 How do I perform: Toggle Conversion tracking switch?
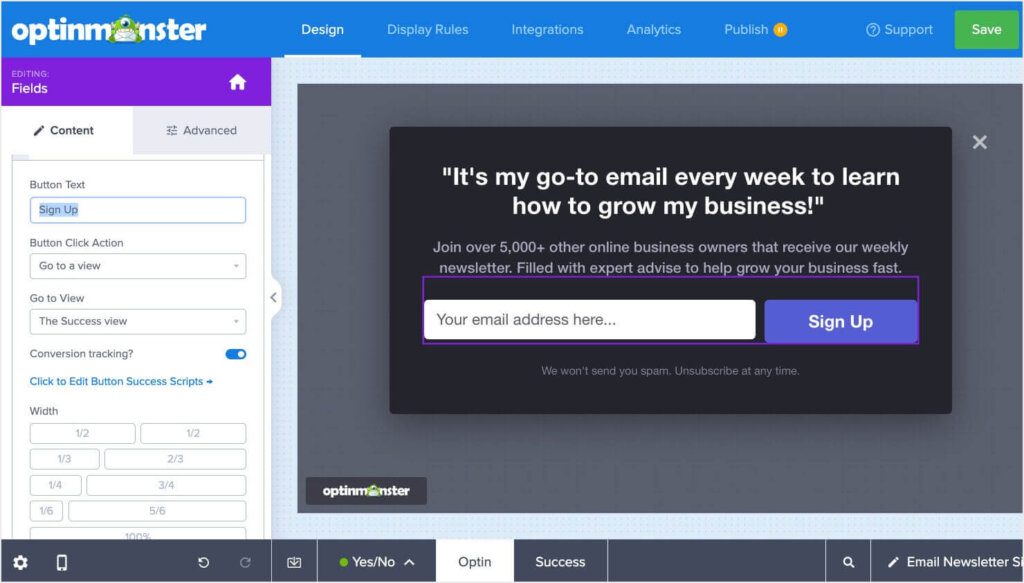click(236, 354)
